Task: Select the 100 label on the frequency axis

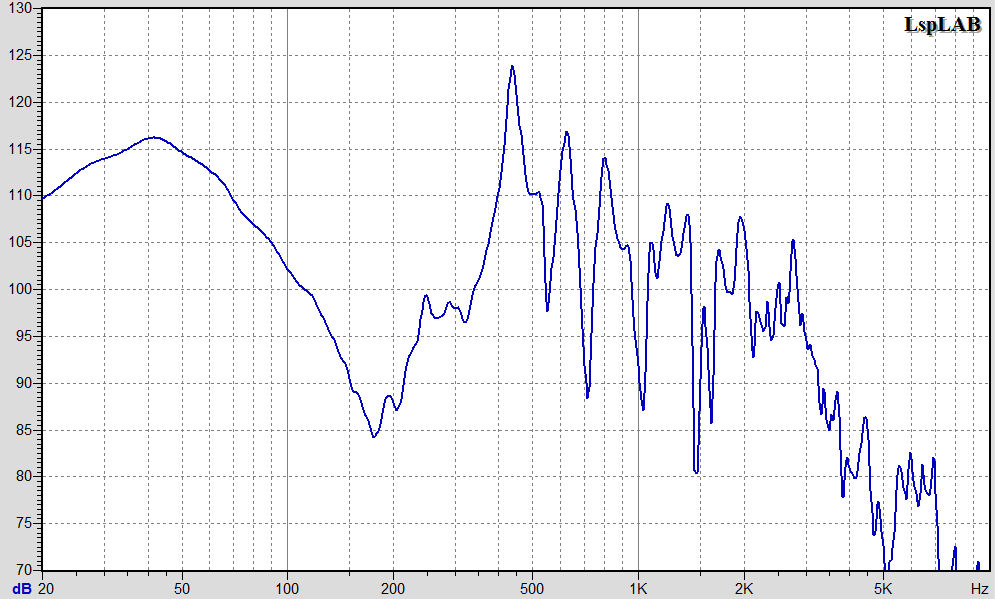Action: pos(287,589)
